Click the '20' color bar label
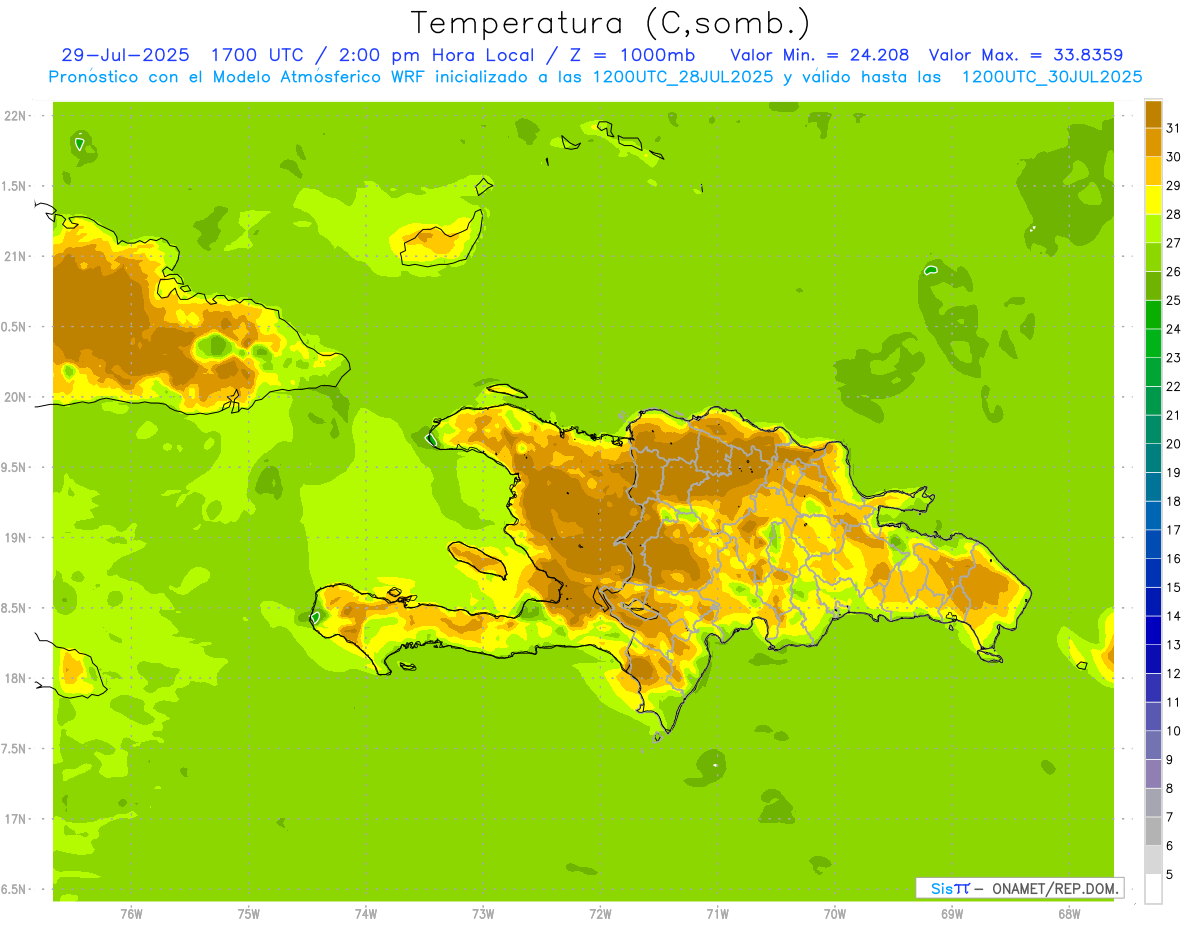This screenshot has width=1200, height=927. tap(1173, 443)
